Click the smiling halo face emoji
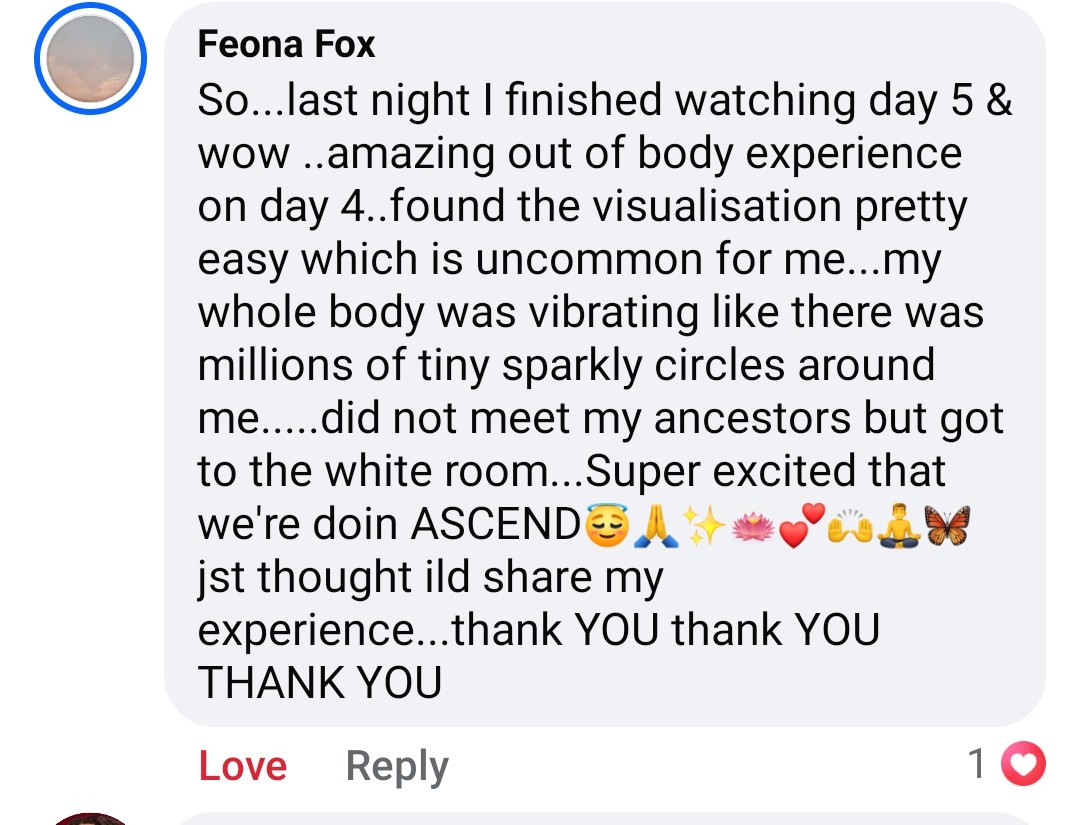Screen dimensions: 1080x825 (607, 525)
